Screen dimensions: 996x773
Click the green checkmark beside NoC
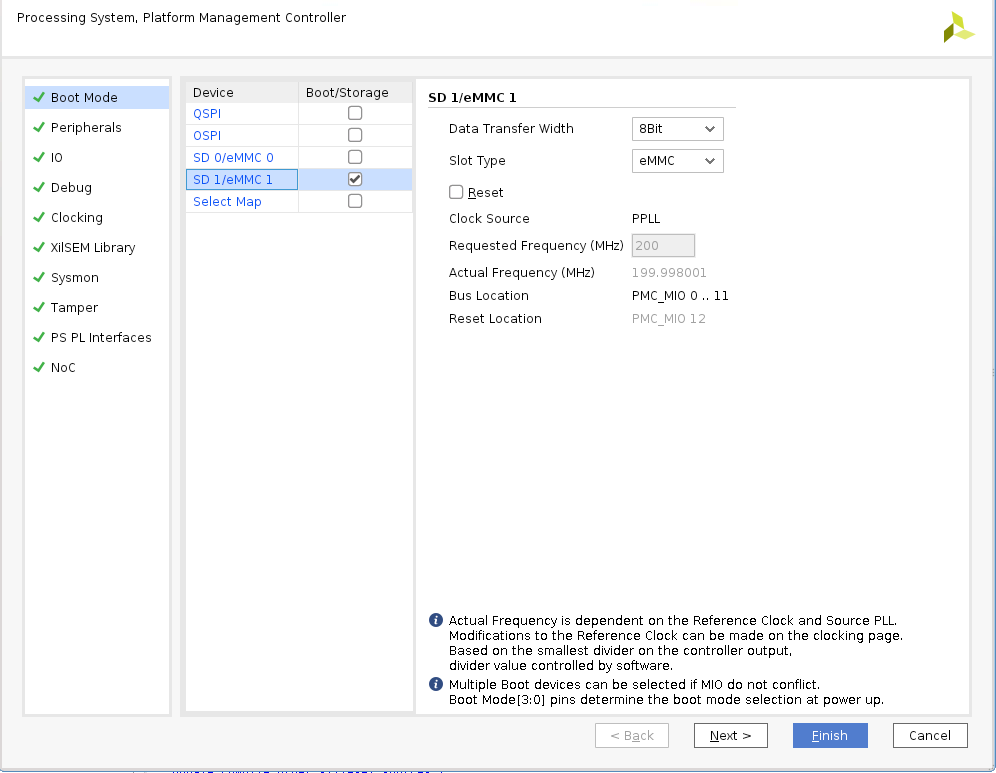[39, 367]
